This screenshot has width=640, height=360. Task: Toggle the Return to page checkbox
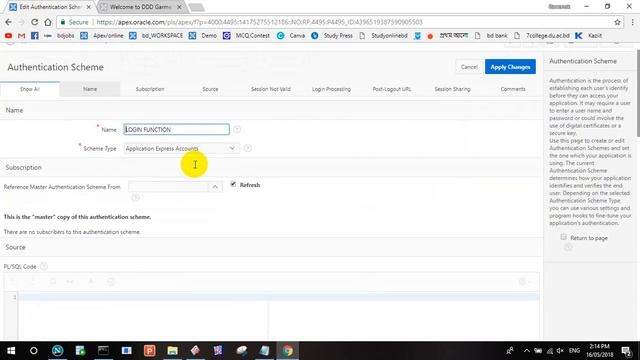(x=563, y=237)
